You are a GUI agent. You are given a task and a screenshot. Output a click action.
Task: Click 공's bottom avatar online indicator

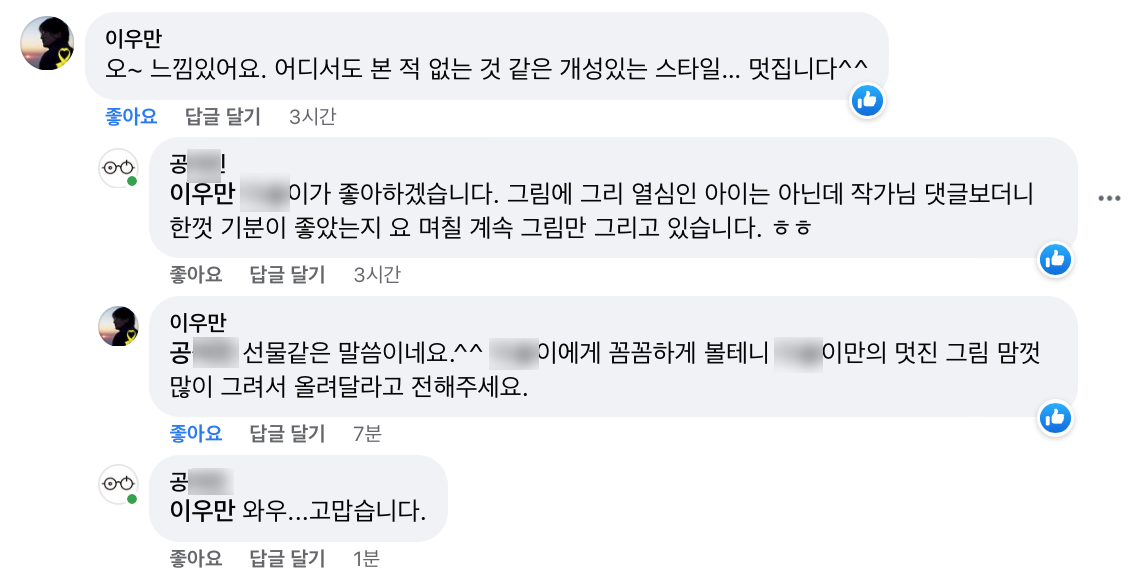pyautogui.click(x=134, y=501)
